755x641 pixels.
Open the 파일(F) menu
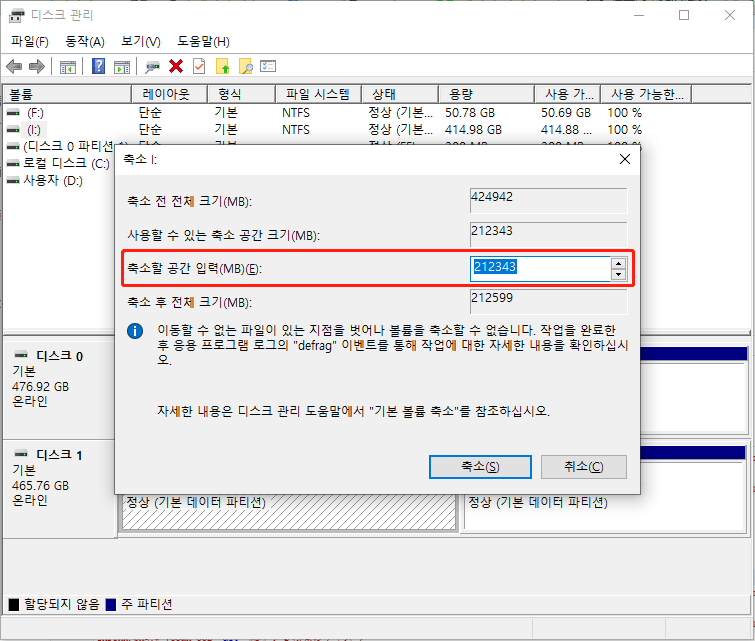click(30, 41)
